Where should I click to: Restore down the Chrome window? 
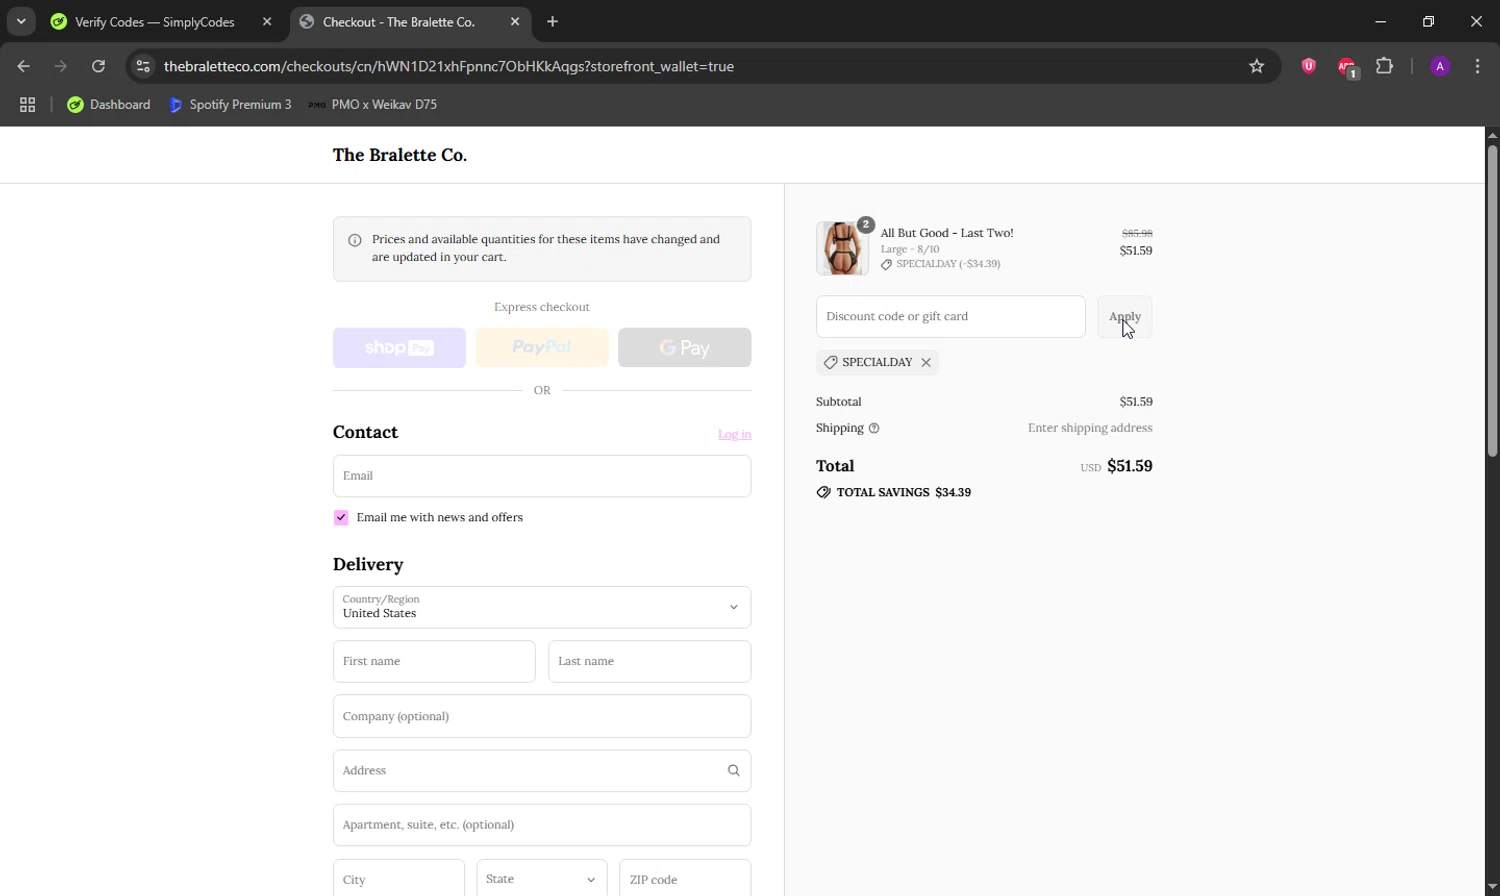coord(1428,21)
